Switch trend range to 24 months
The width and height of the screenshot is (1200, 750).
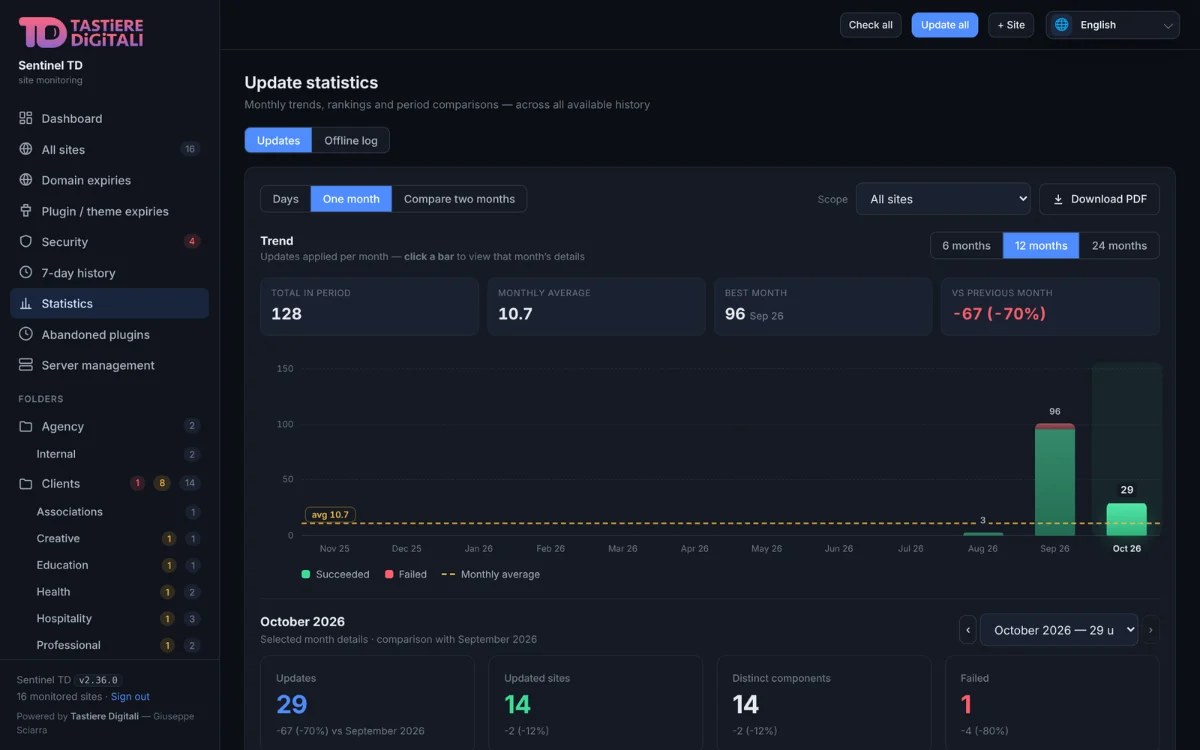(x=1119, y=246)
